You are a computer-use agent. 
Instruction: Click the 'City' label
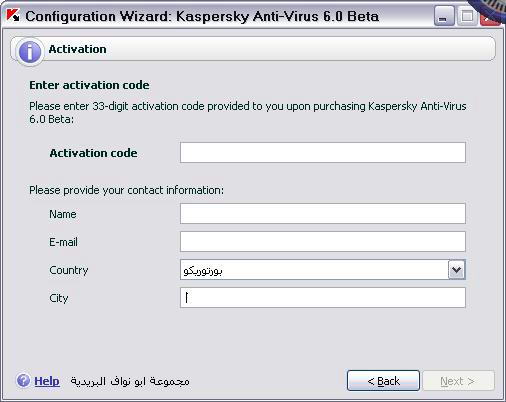point(59,298)
